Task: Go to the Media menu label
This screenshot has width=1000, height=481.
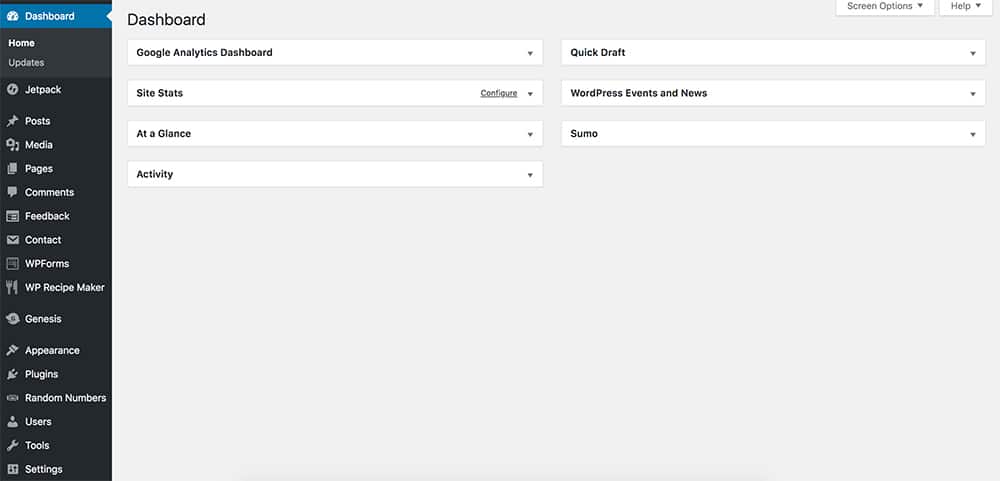Action: 39,145
